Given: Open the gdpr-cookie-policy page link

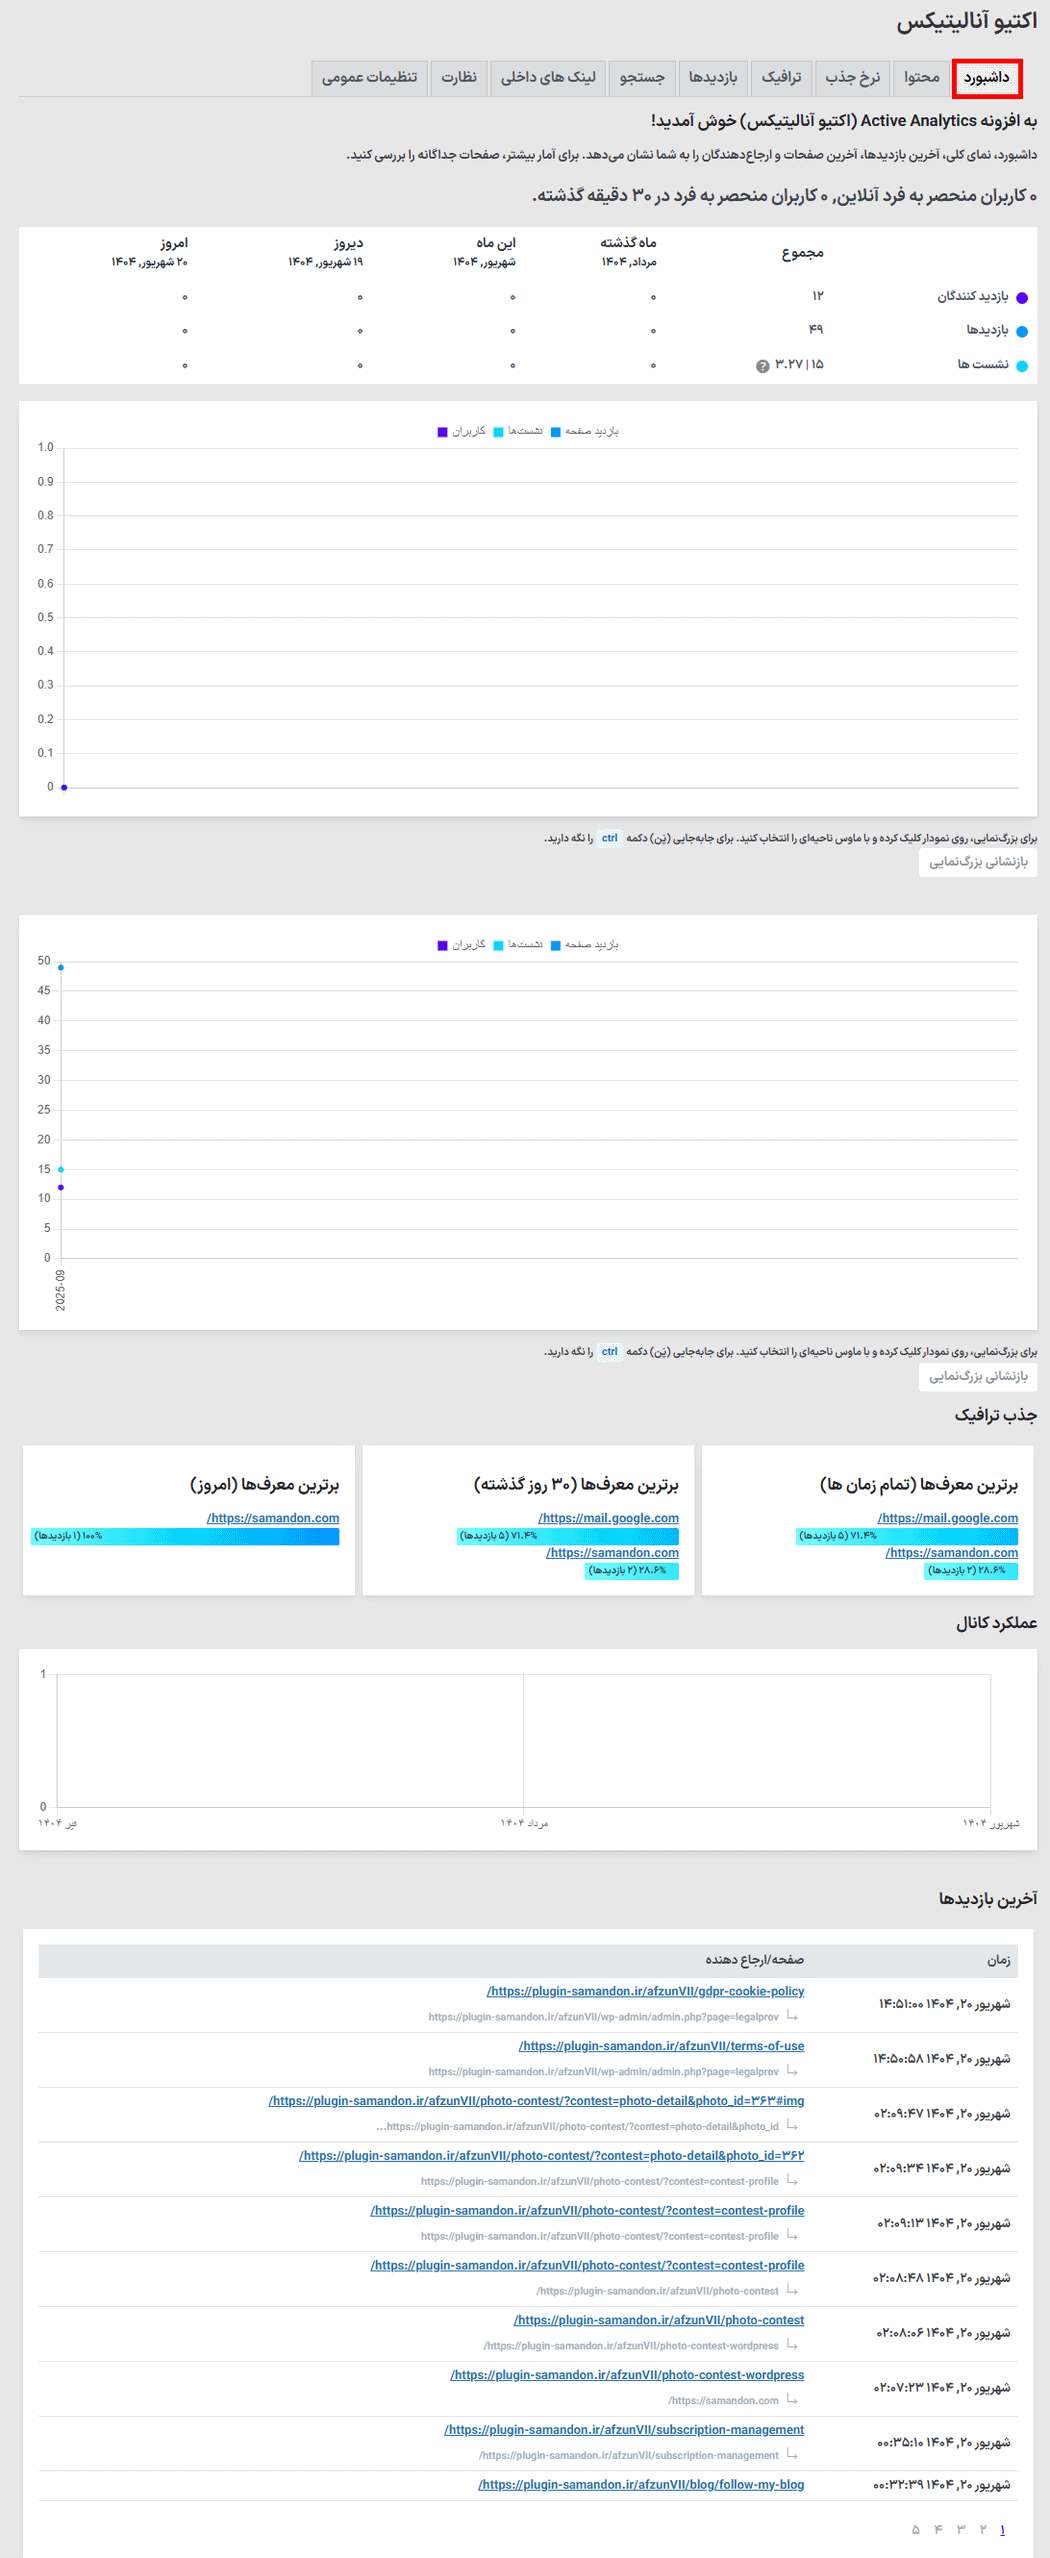Looking at the screenshot, I should pyautogui.click(x=645, y=1991).
